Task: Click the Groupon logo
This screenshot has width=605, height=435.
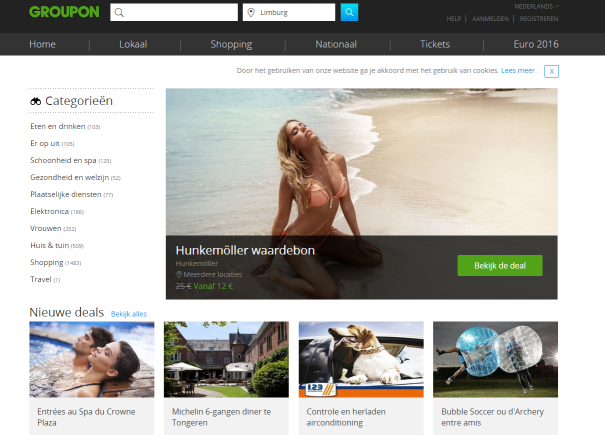Action: point(64,12)
